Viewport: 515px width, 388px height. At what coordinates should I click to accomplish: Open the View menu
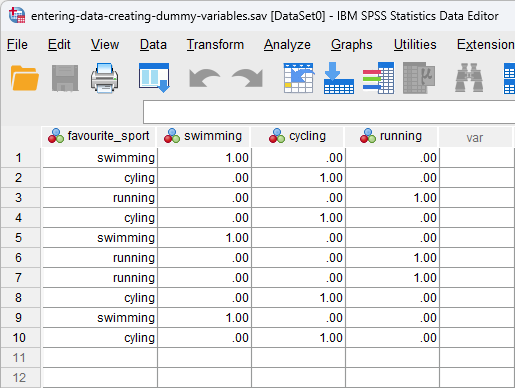(x=105, y=45)
